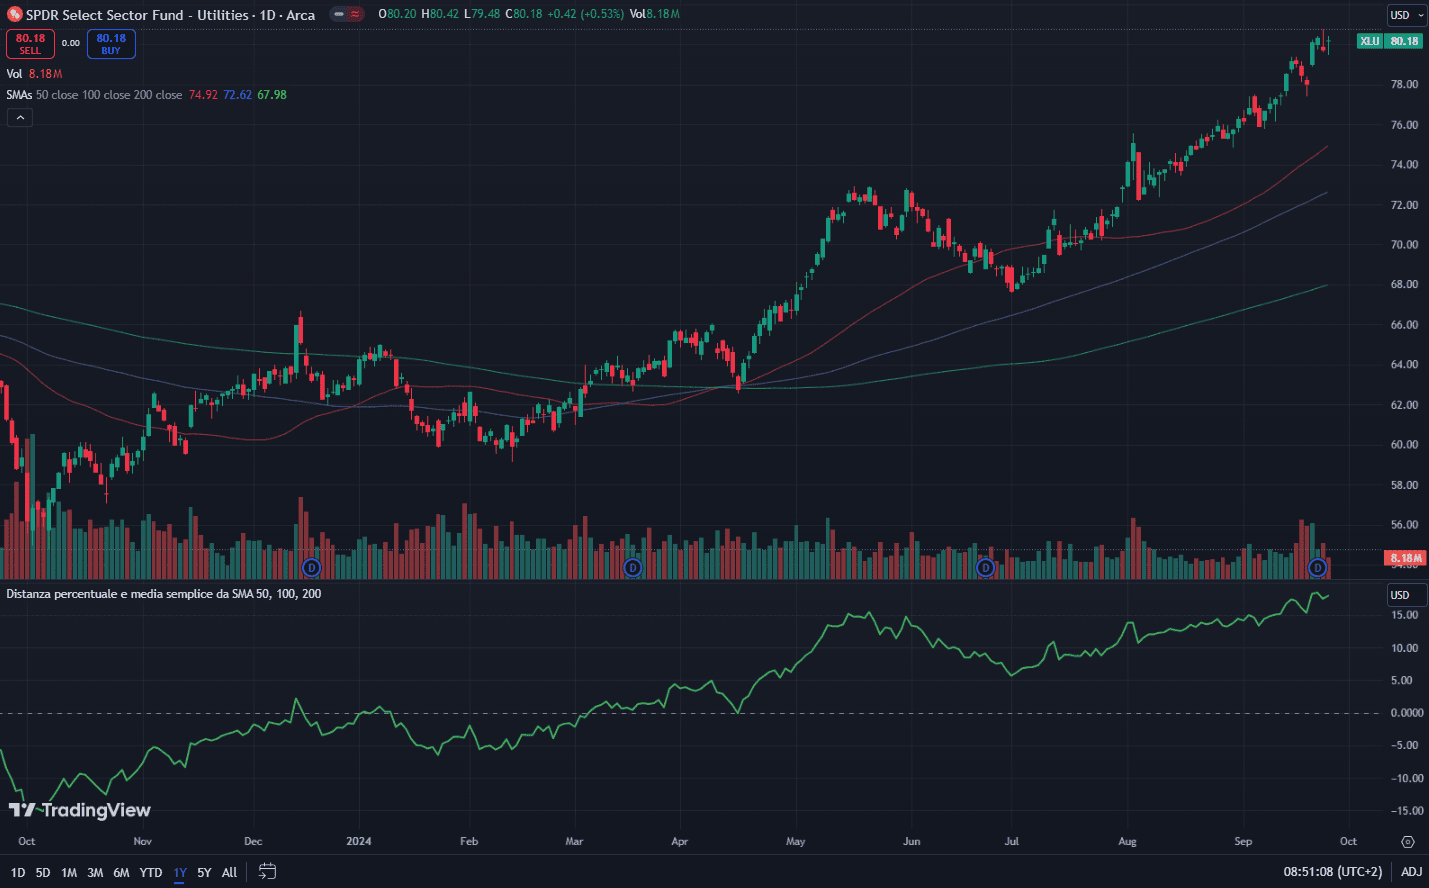1429x888 pixels.
Task: Select the 5D time range
Action: click(x=43, y=873)
